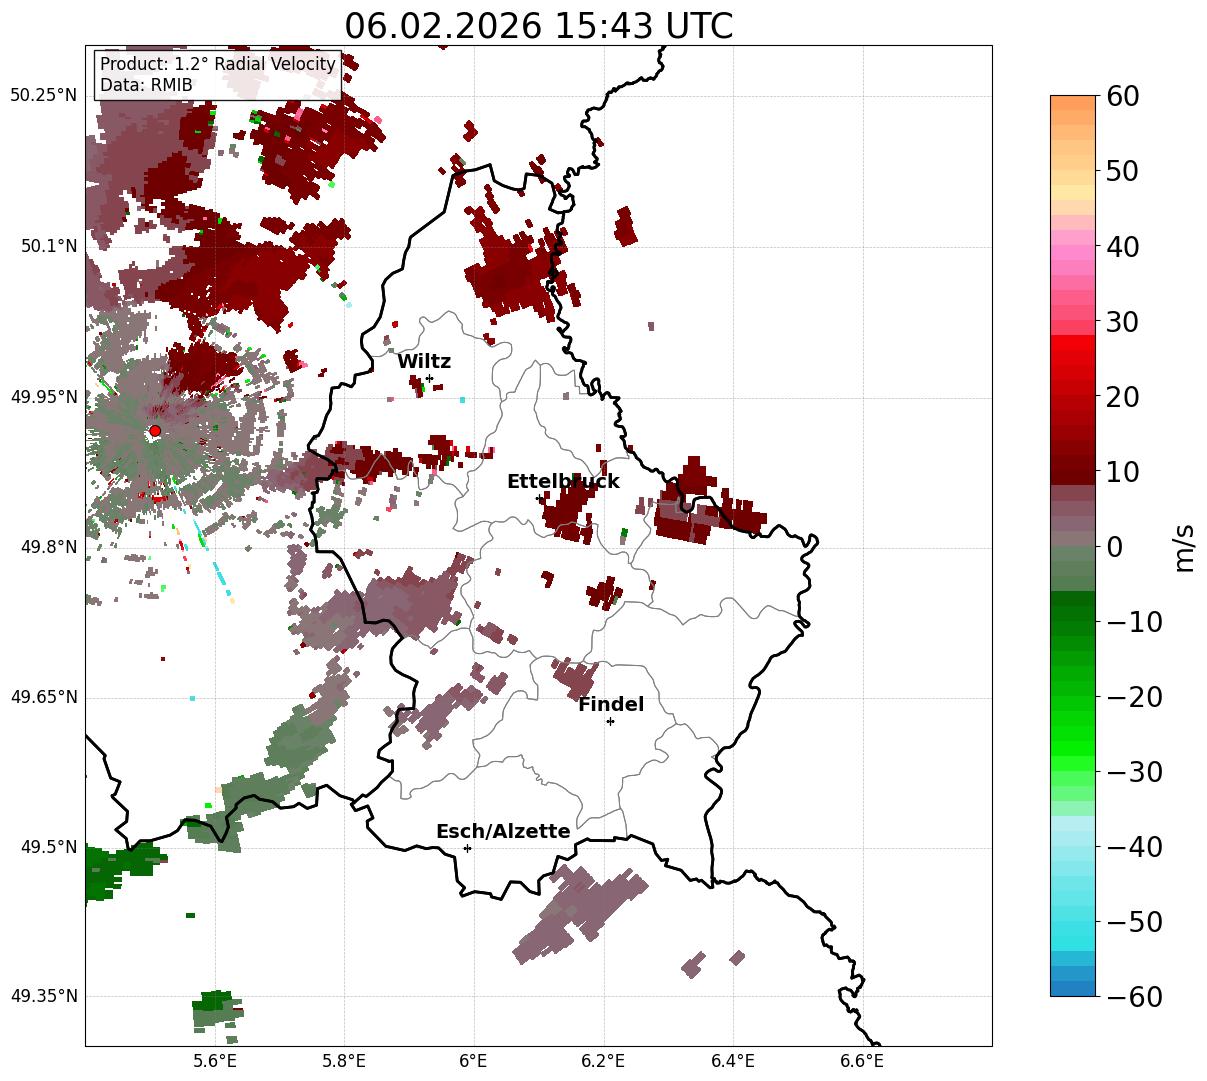Image resolution: width=1207 pixels, height=1081 pixels.
Task: Click the Product: 1.2° Radial Velocity text
Action: tap(218, 64)
